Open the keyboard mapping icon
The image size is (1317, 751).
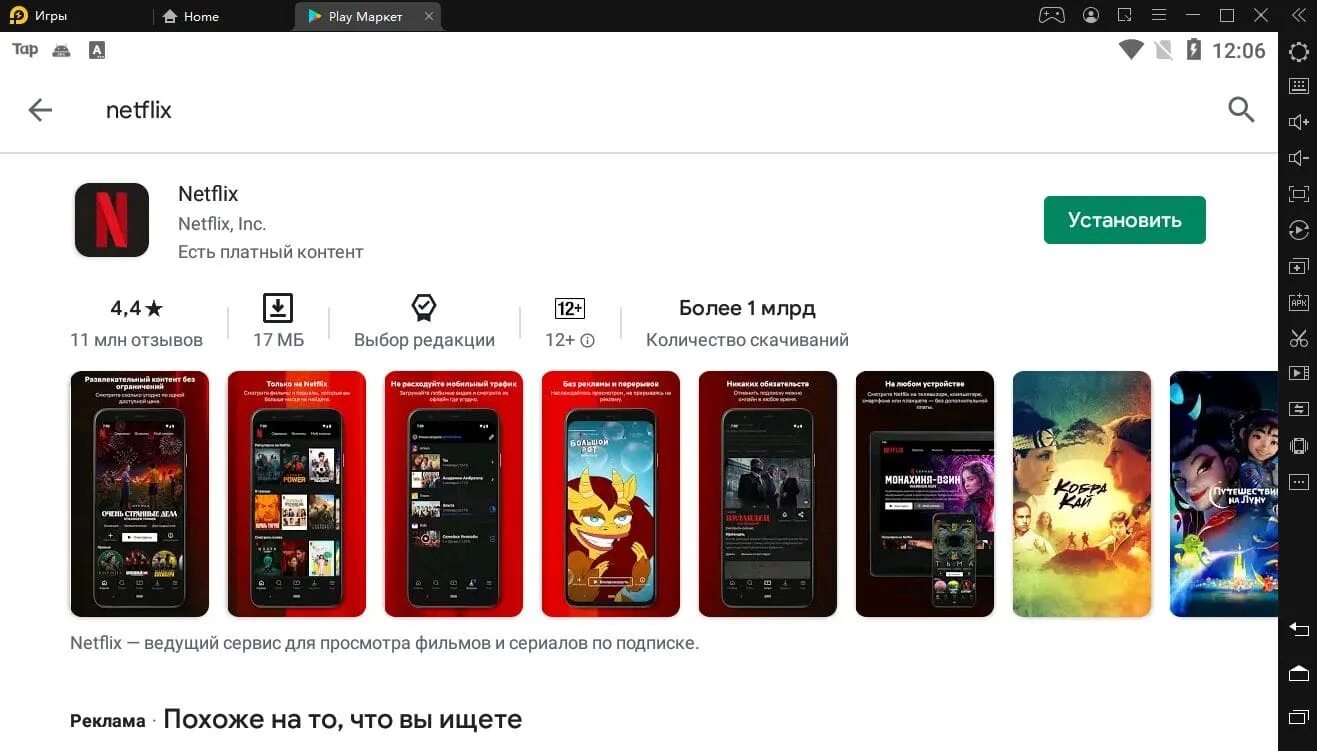1298,86
